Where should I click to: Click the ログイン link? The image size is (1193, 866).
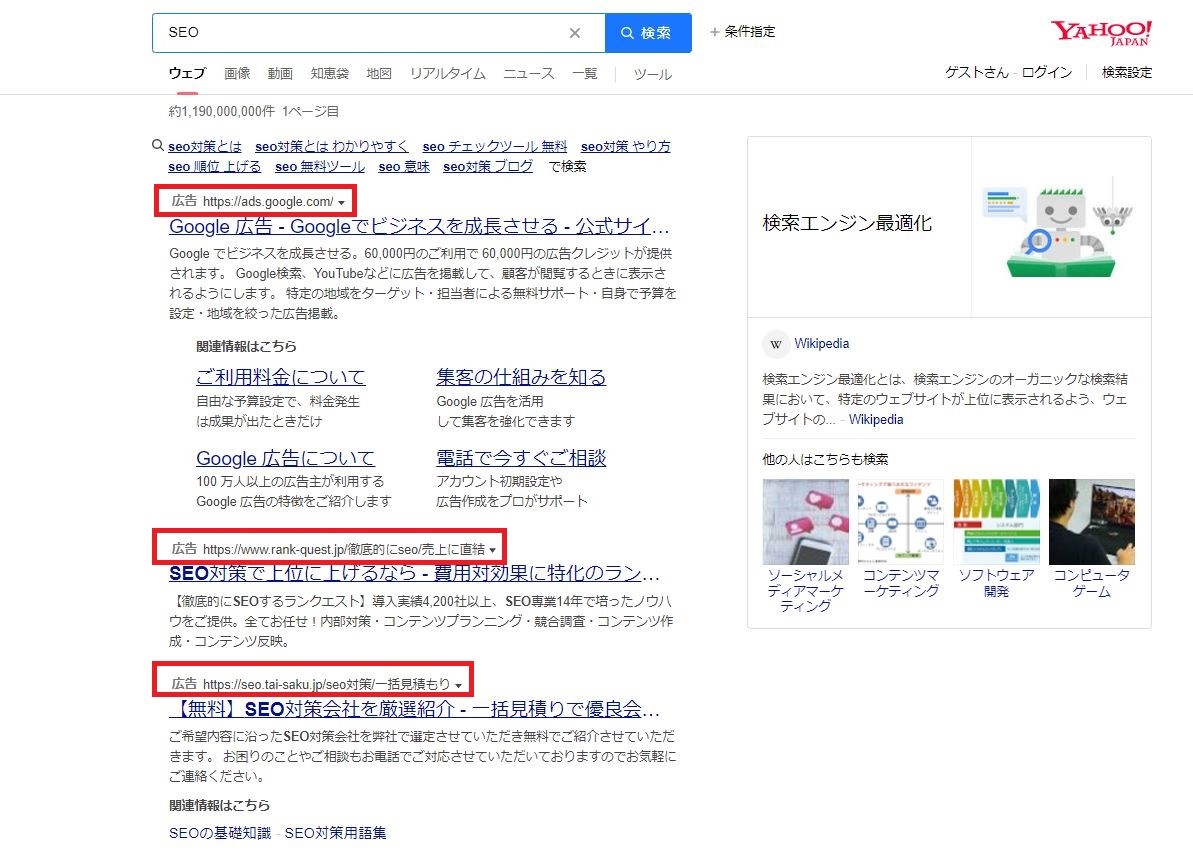click(1046, 72)
